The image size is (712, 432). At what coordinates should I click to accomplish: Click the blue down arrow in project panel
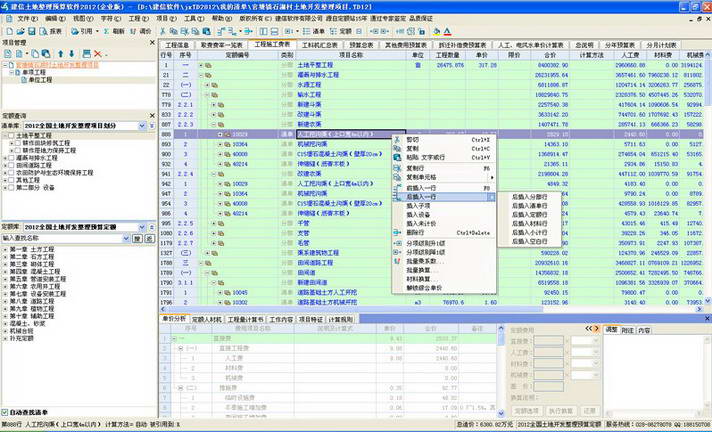tap(71, 54)
